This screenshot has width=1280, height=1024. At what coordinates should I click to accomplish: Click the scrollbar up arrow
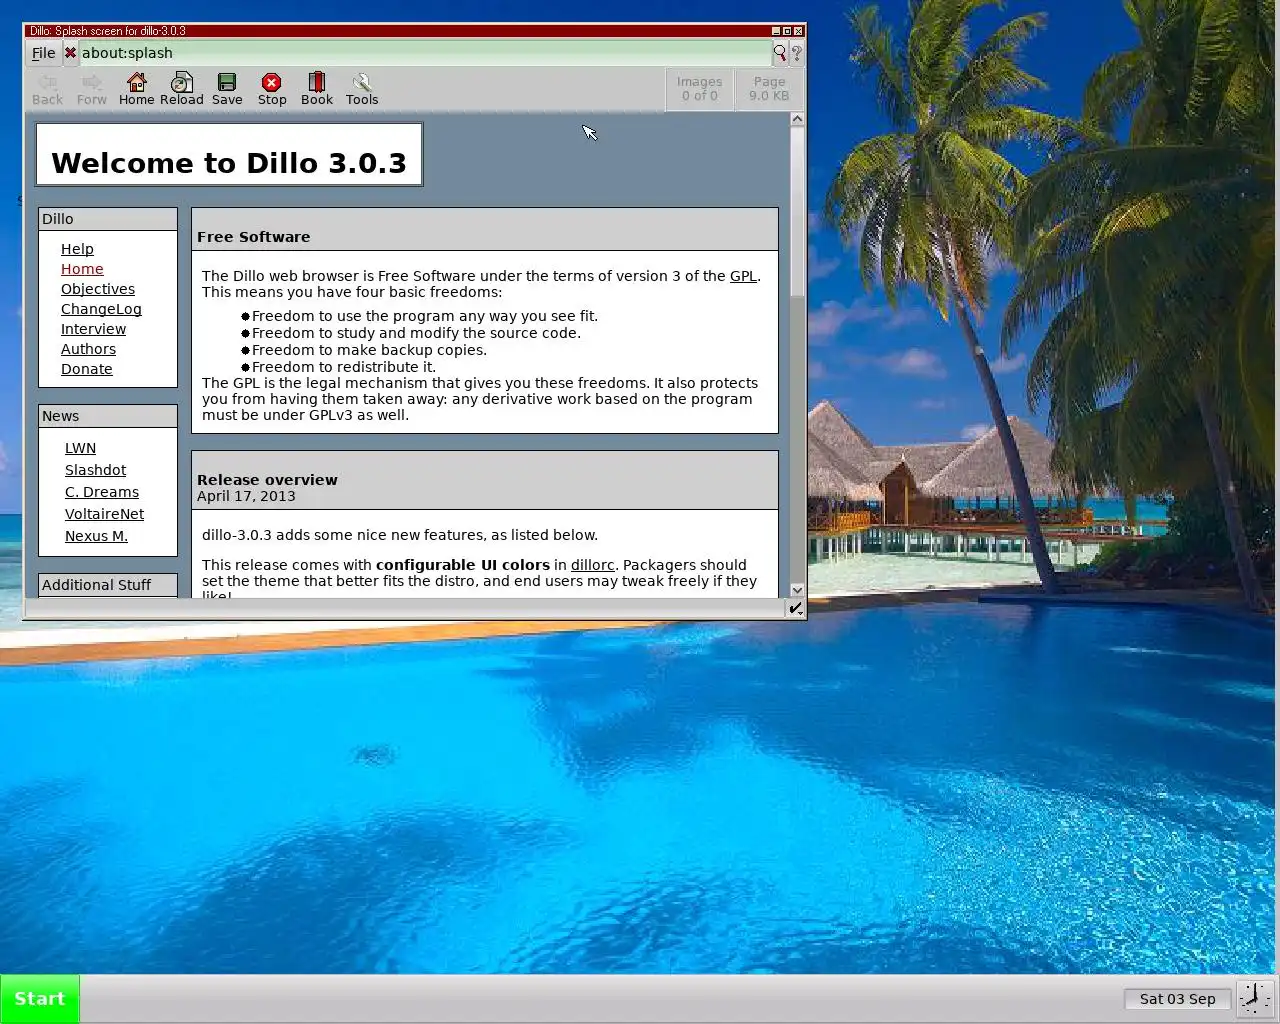point(797,119)
